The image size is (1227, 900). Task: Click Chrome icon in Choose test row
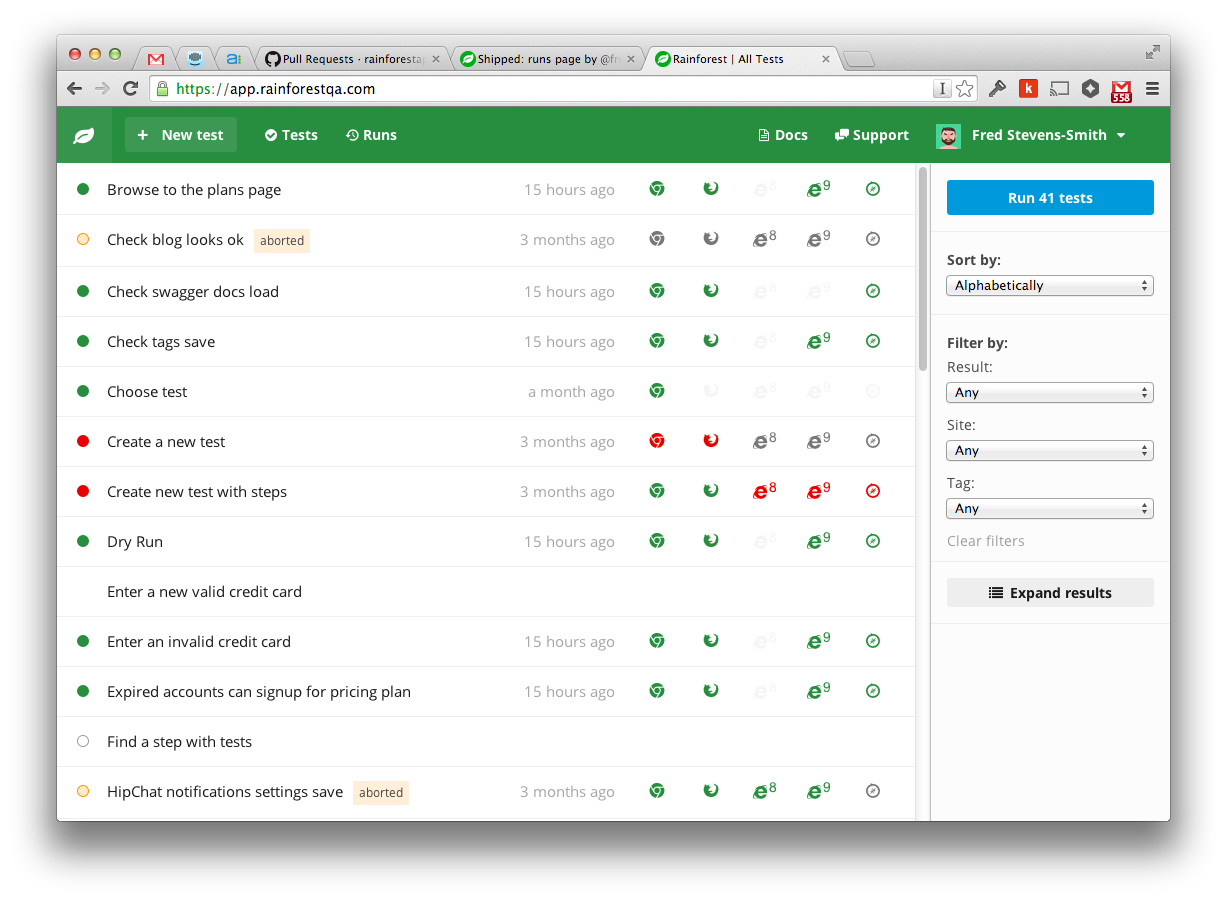(657, 390)
